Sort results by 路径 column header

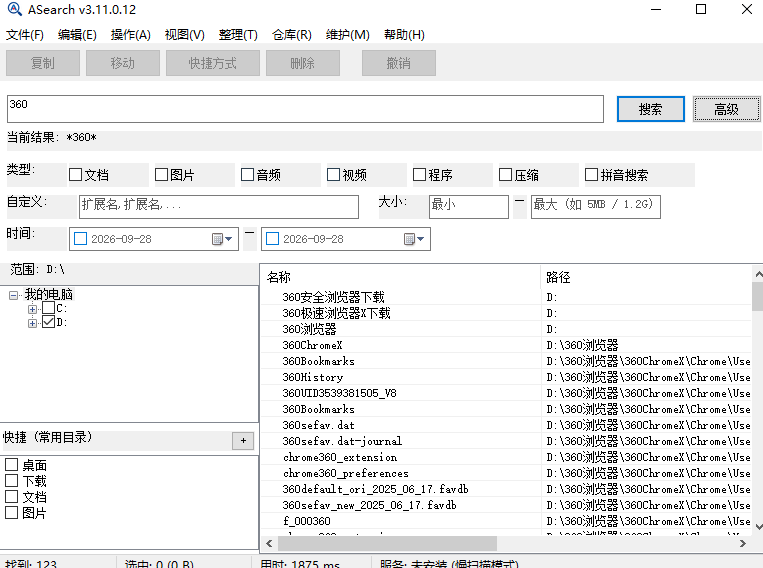pos(646,277)
